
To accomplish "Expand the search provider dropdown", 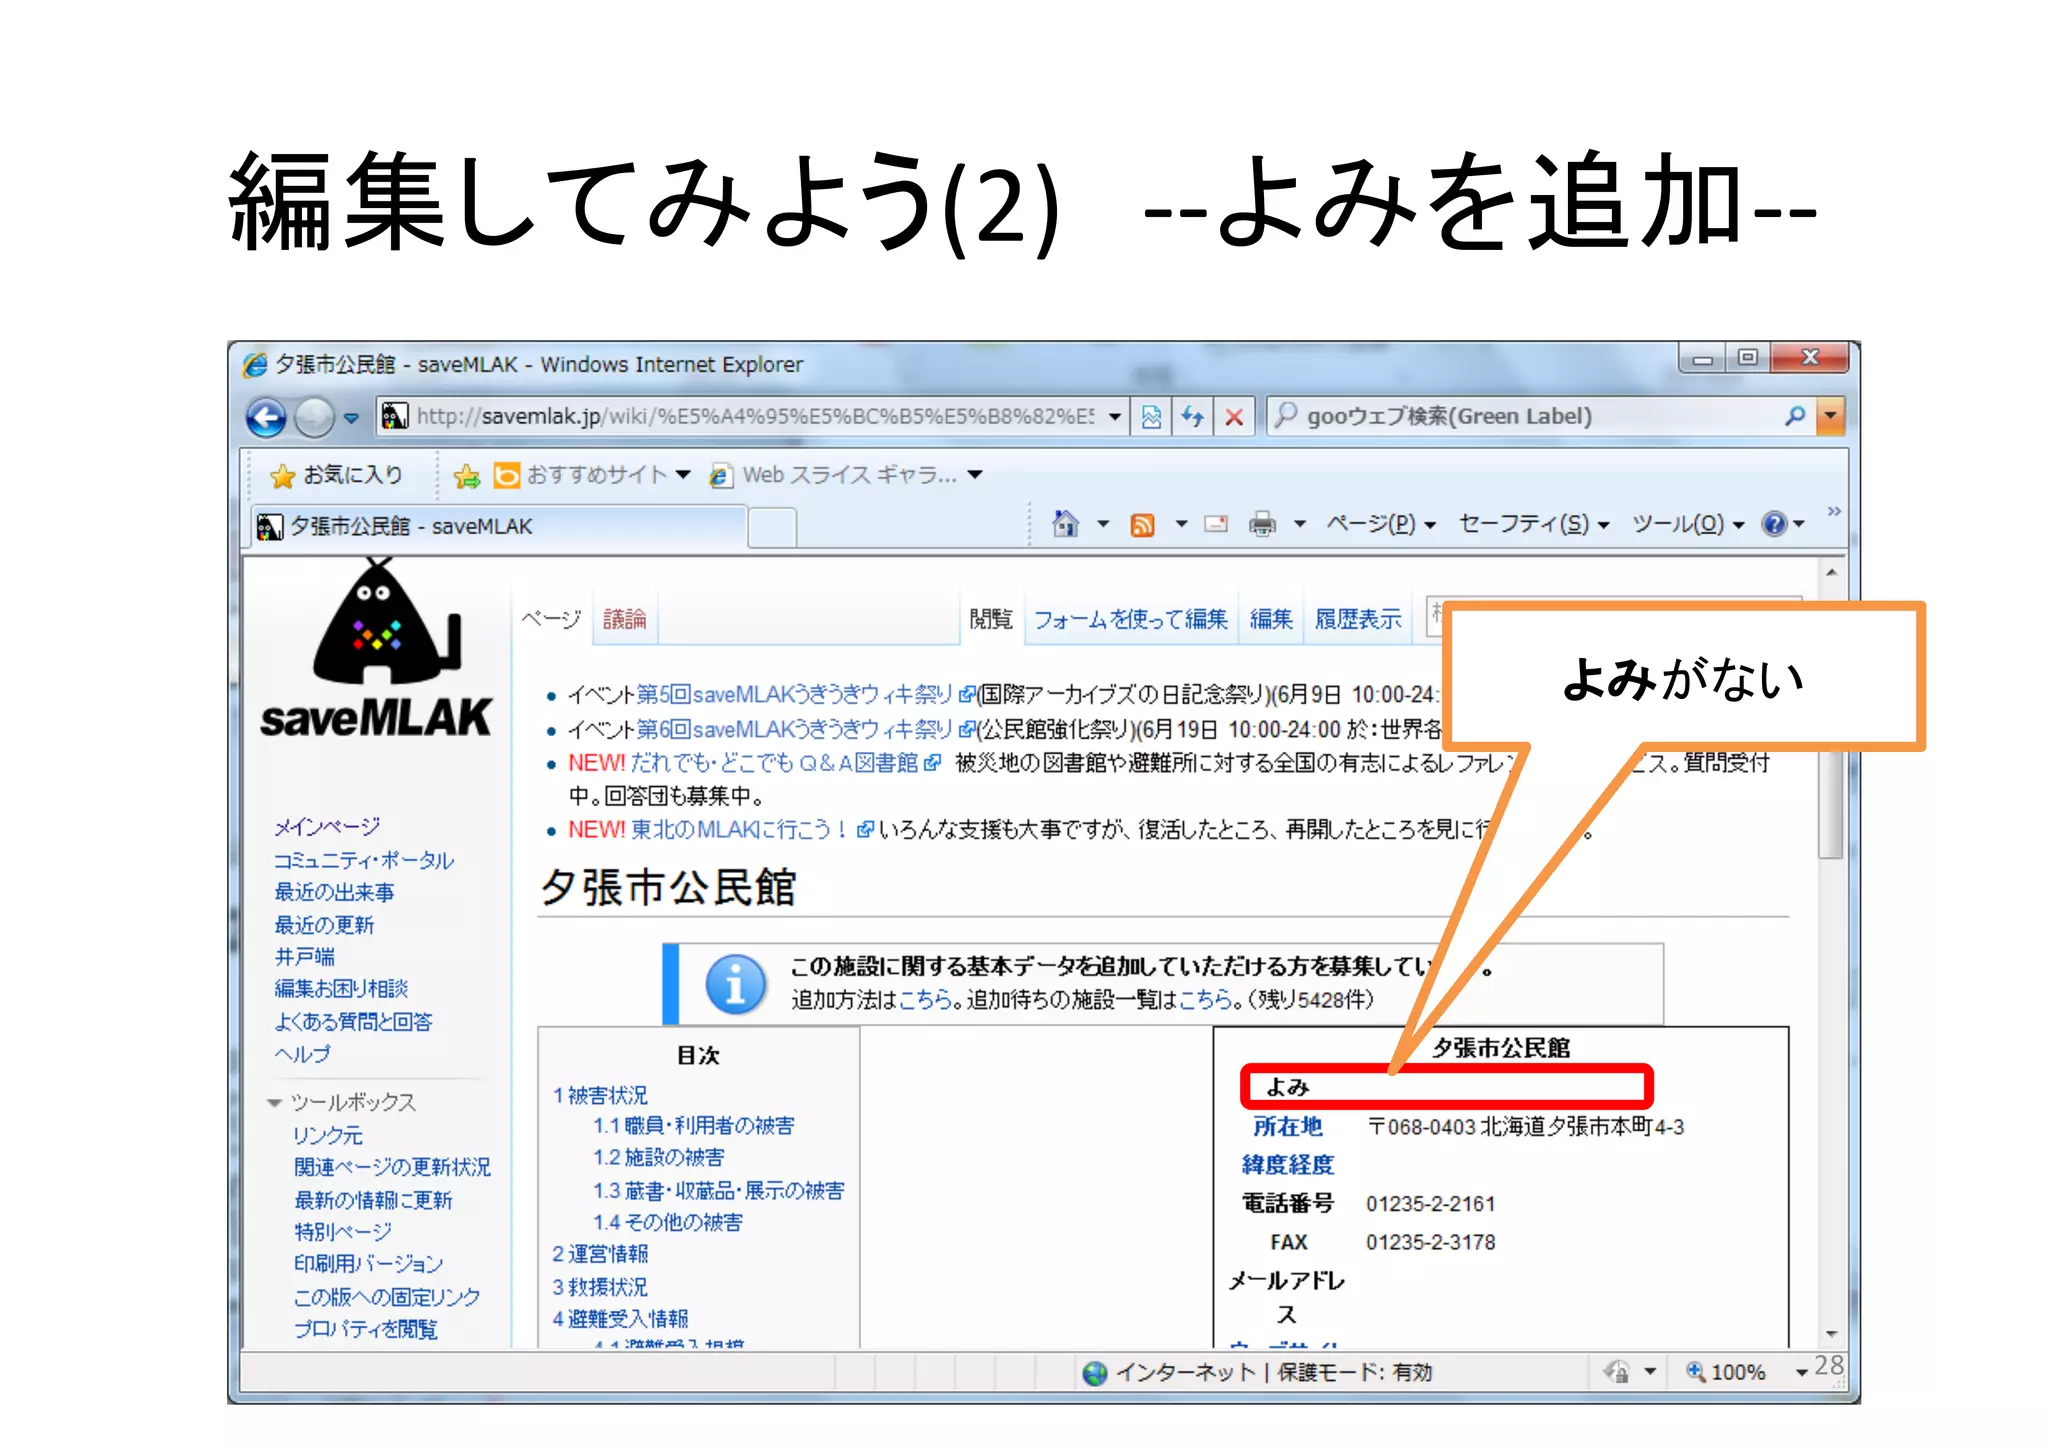I will click(x=1832, y=416).
